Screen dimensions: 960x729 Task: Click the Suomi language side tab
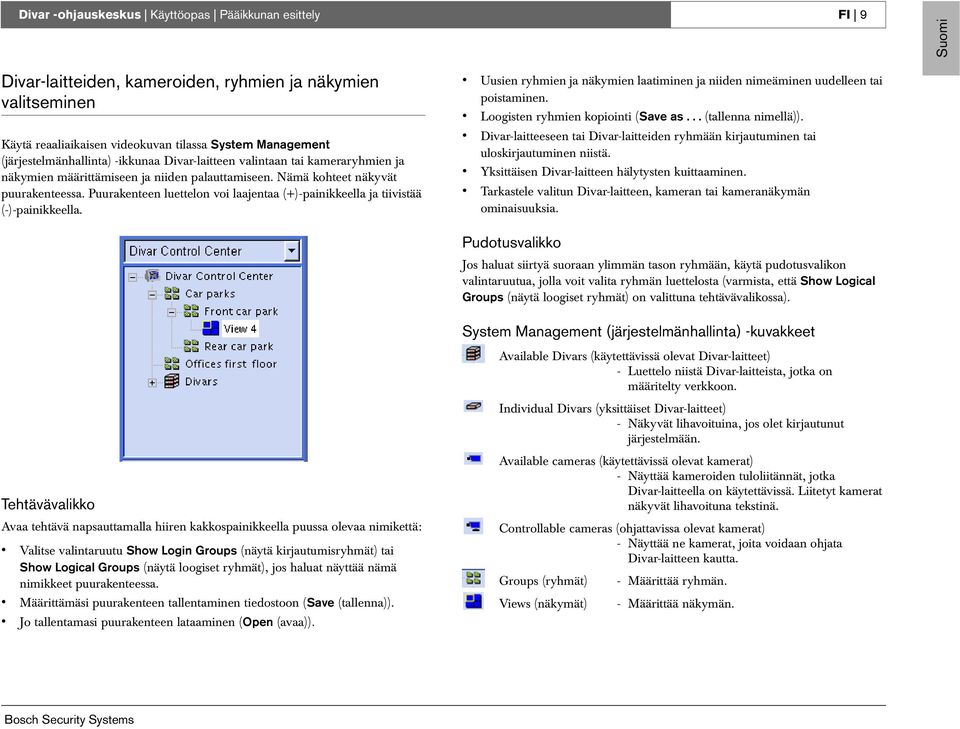941,38
